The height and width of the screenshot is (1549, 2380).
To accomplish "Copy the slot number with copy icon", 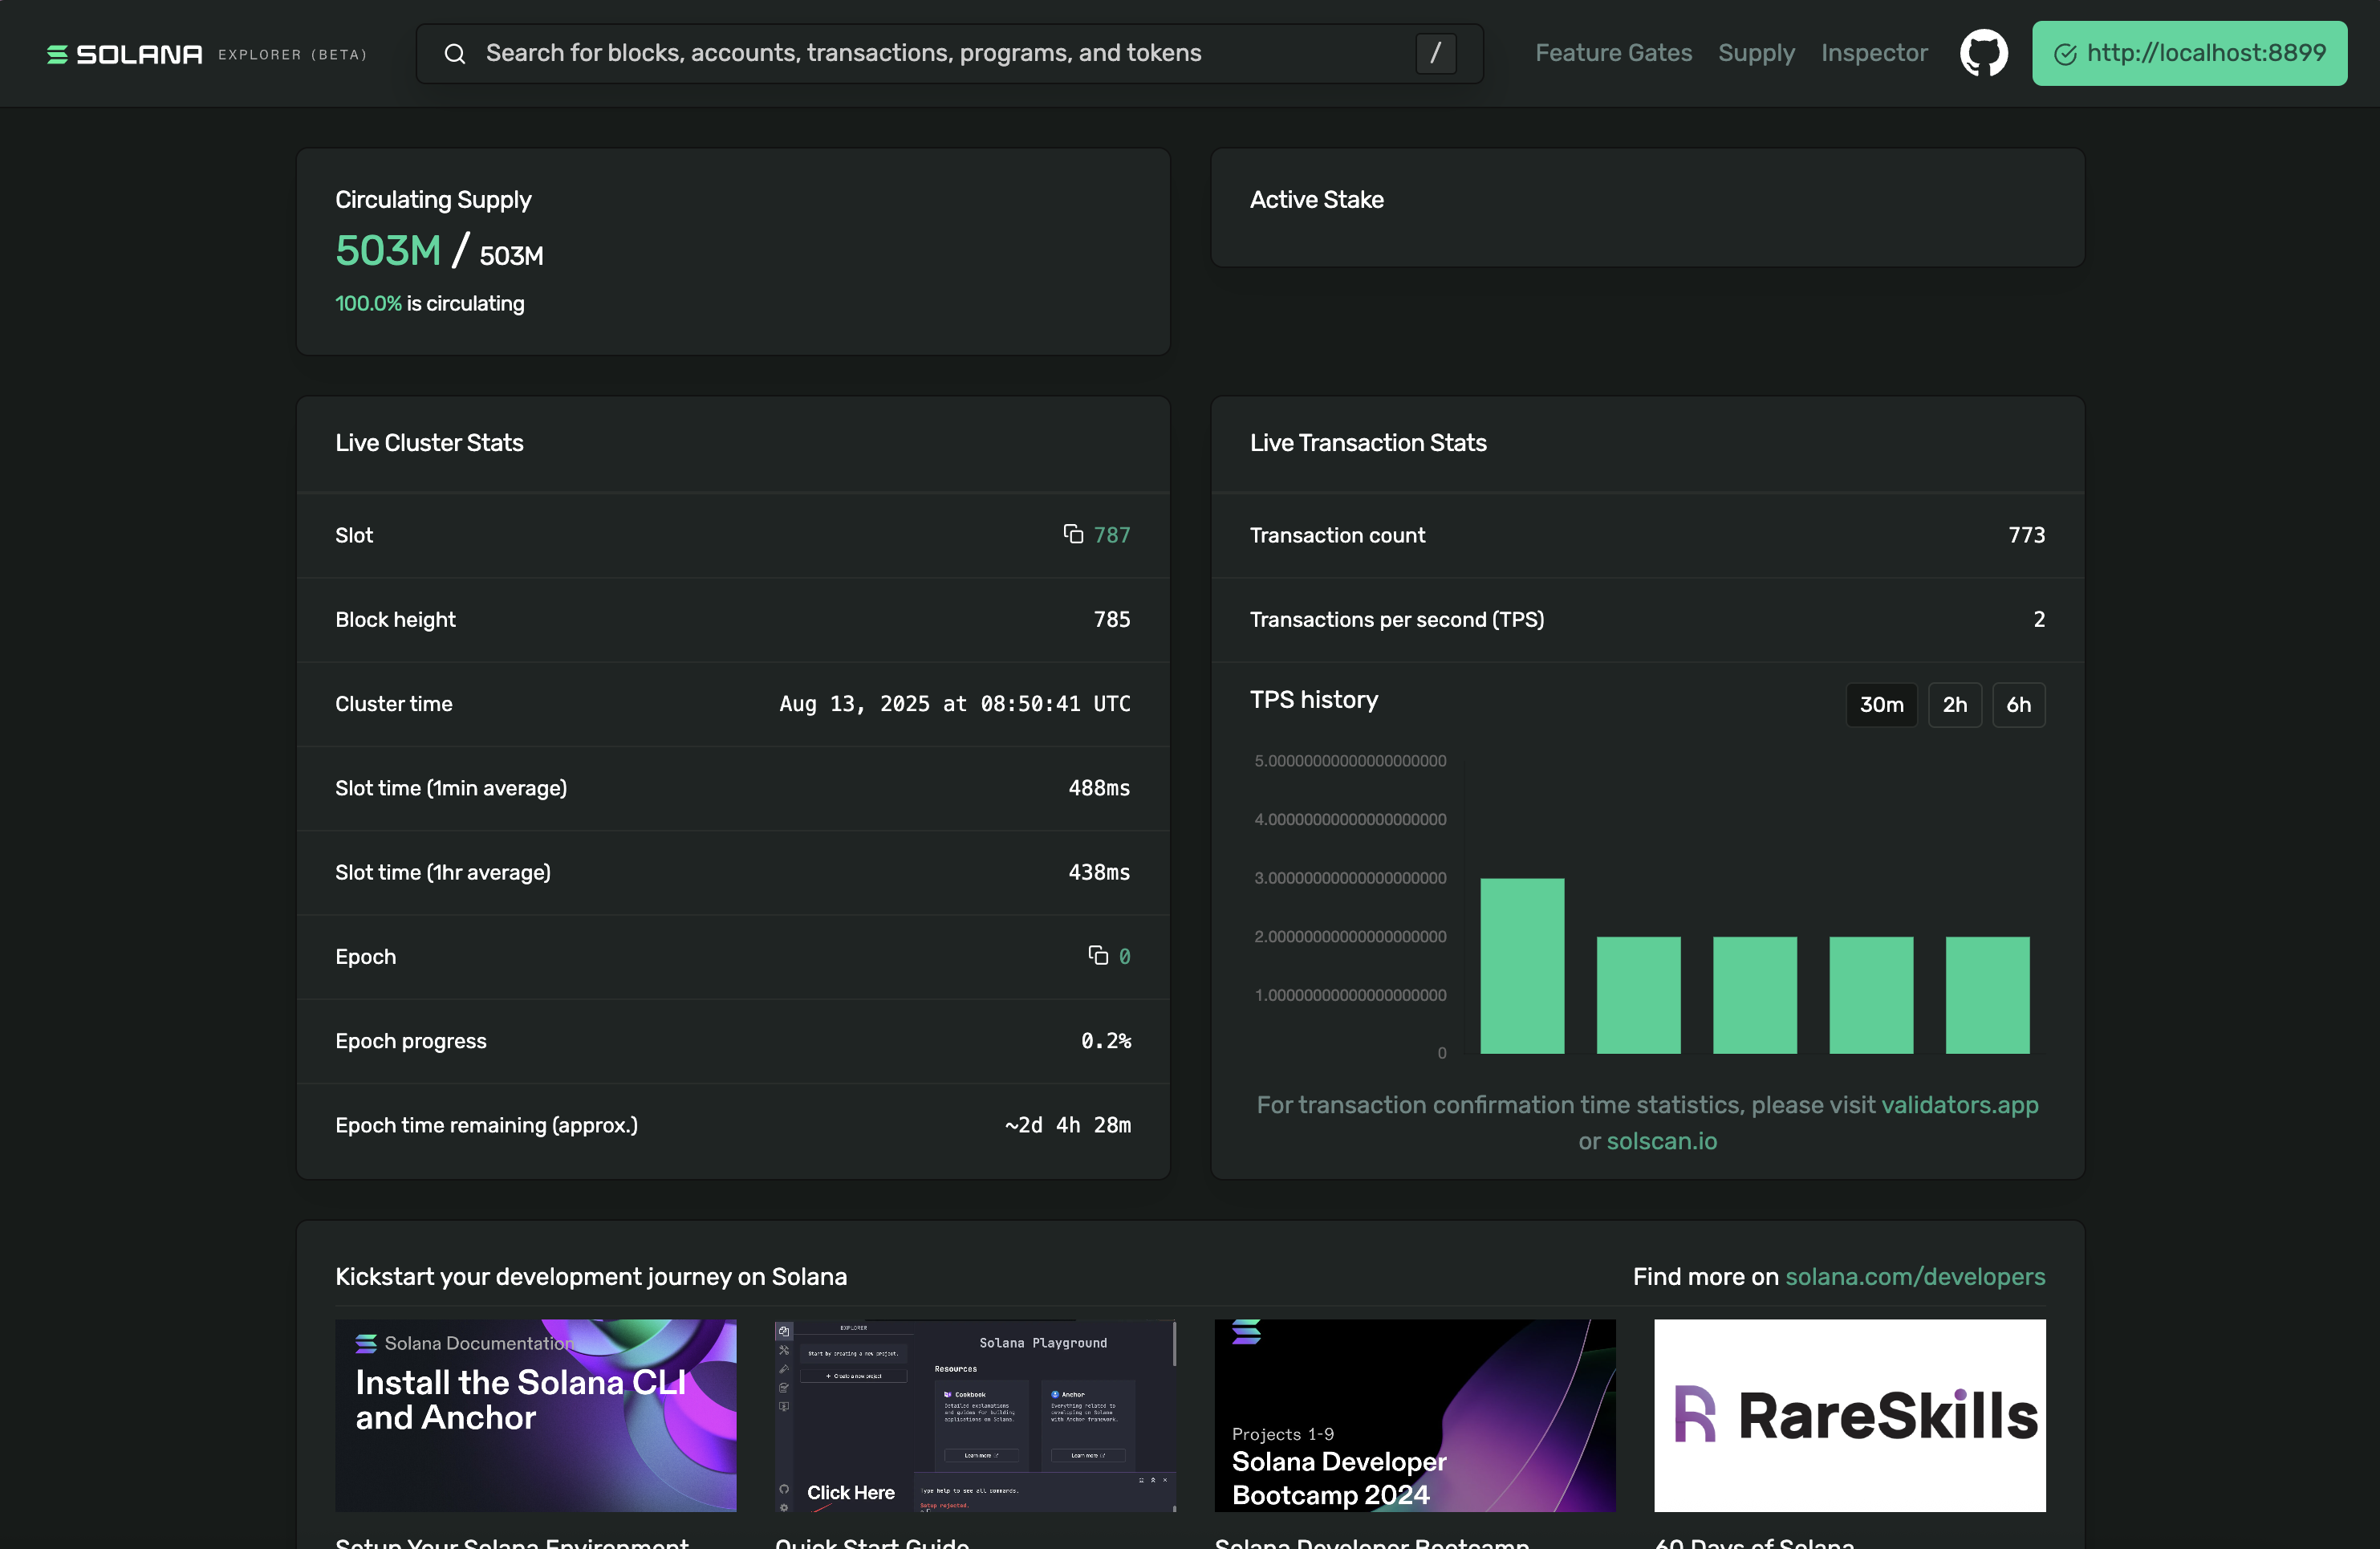I will [x=1073, y=534].
